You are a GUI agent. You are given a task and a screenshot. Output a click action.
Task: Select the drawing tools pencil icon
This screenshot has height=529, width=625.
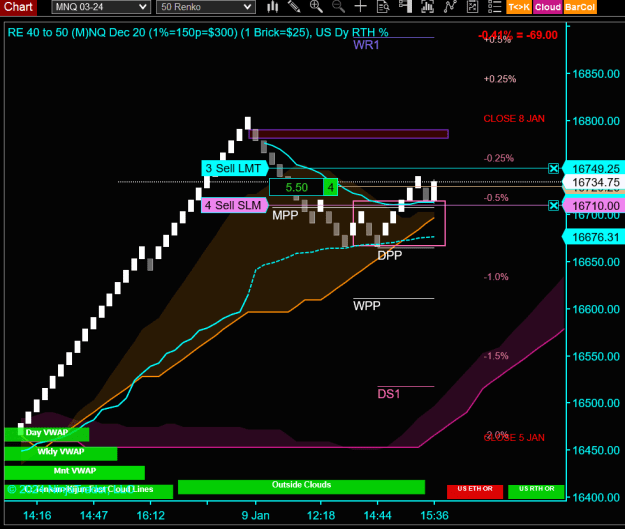[x=294, y=7]
